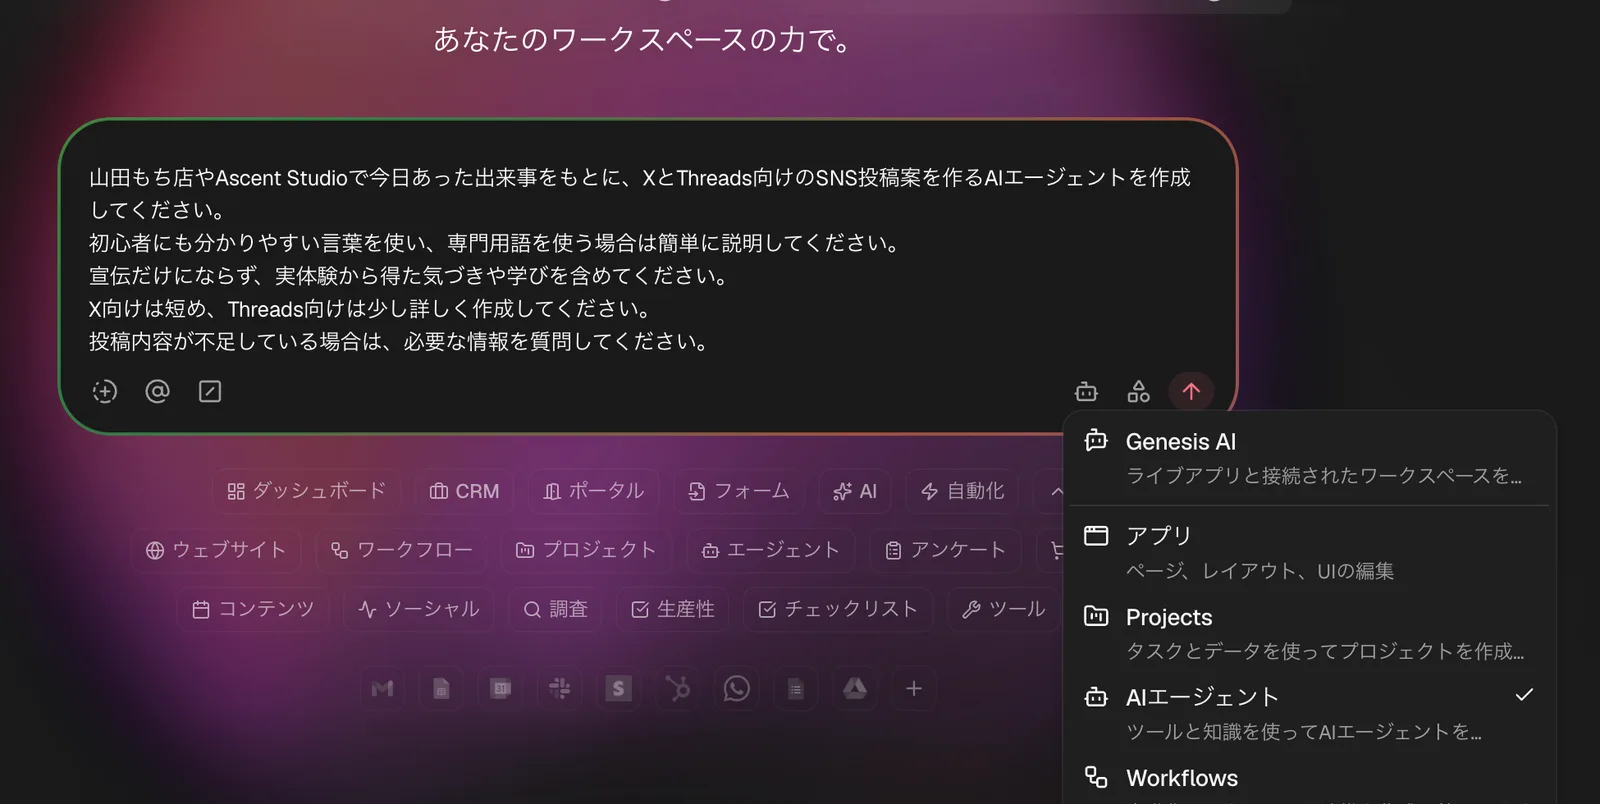Click the Google Calendar integration icon
Viewport: 1600px width, 804px height.
point(501,688)
